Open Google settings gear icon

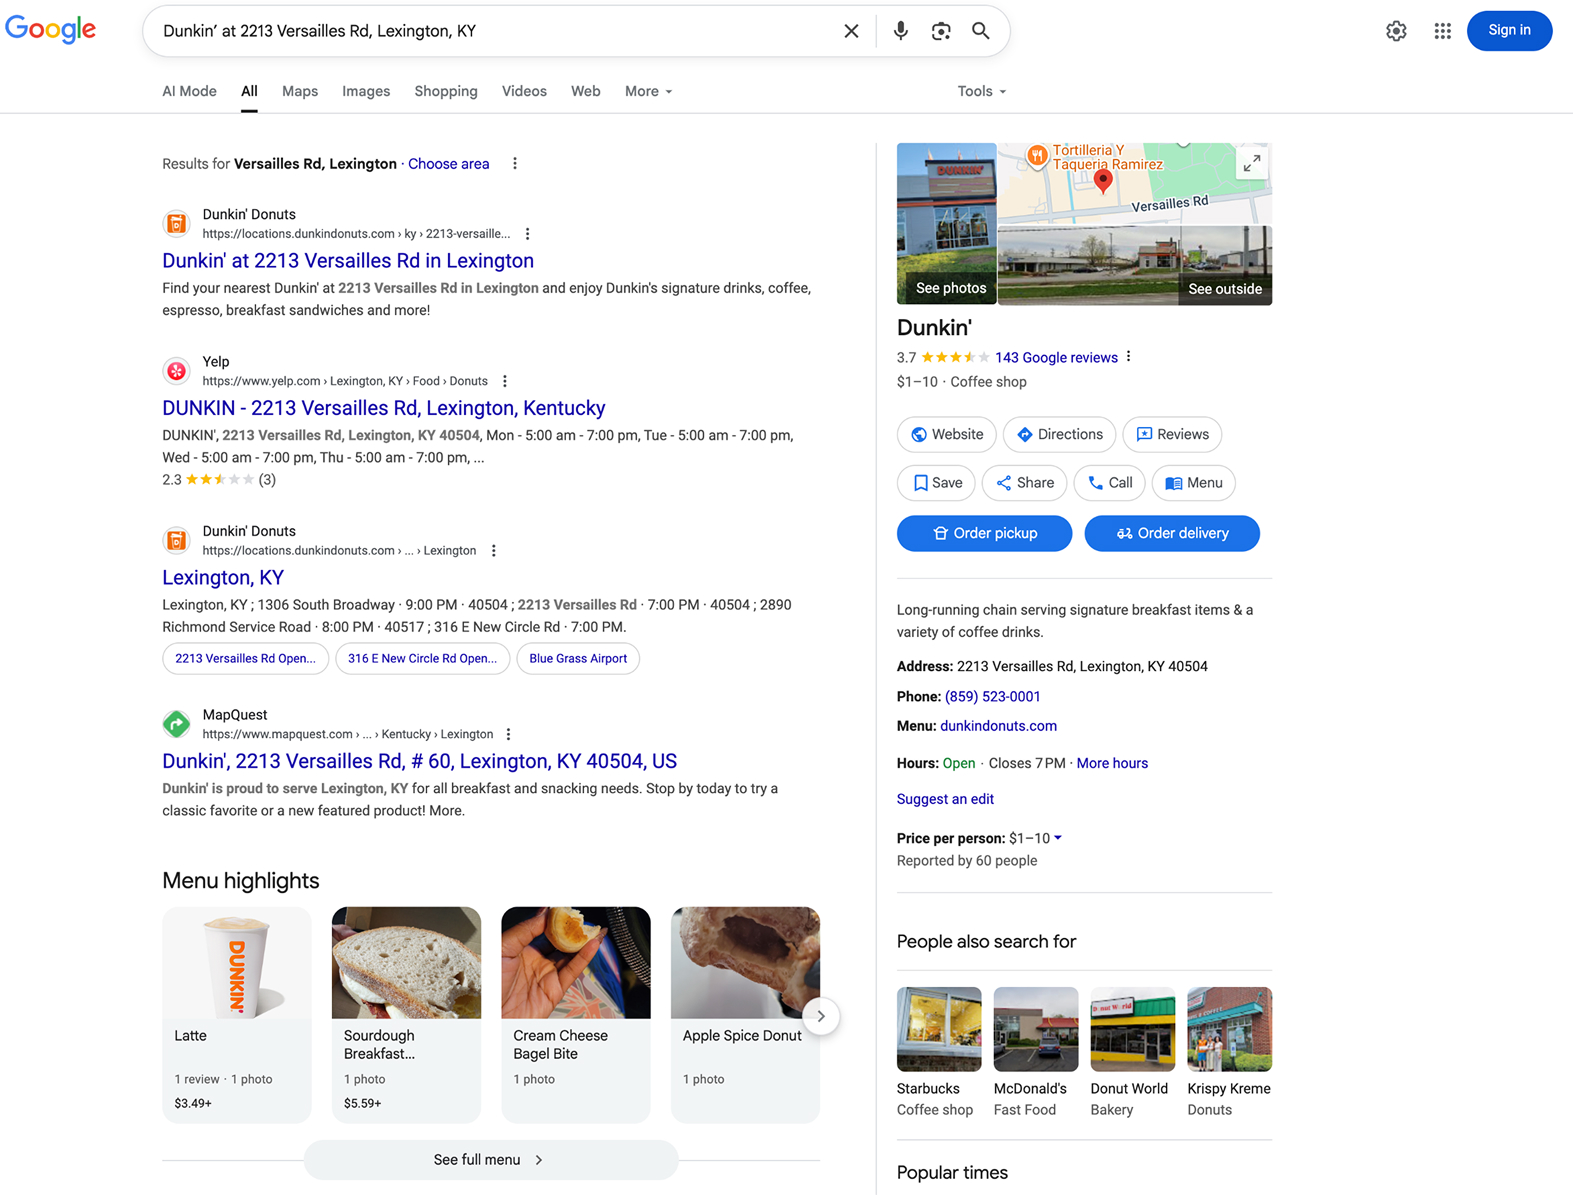click(1396, 31)
